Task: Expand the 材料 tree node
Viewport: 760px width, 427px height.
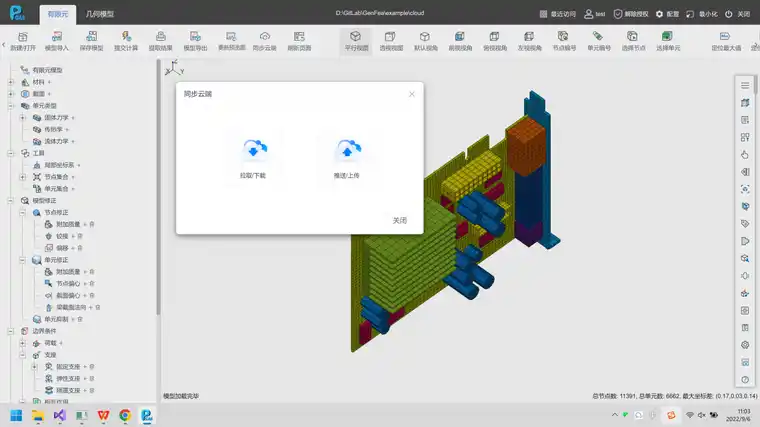Action: click(x=11, y=82)
